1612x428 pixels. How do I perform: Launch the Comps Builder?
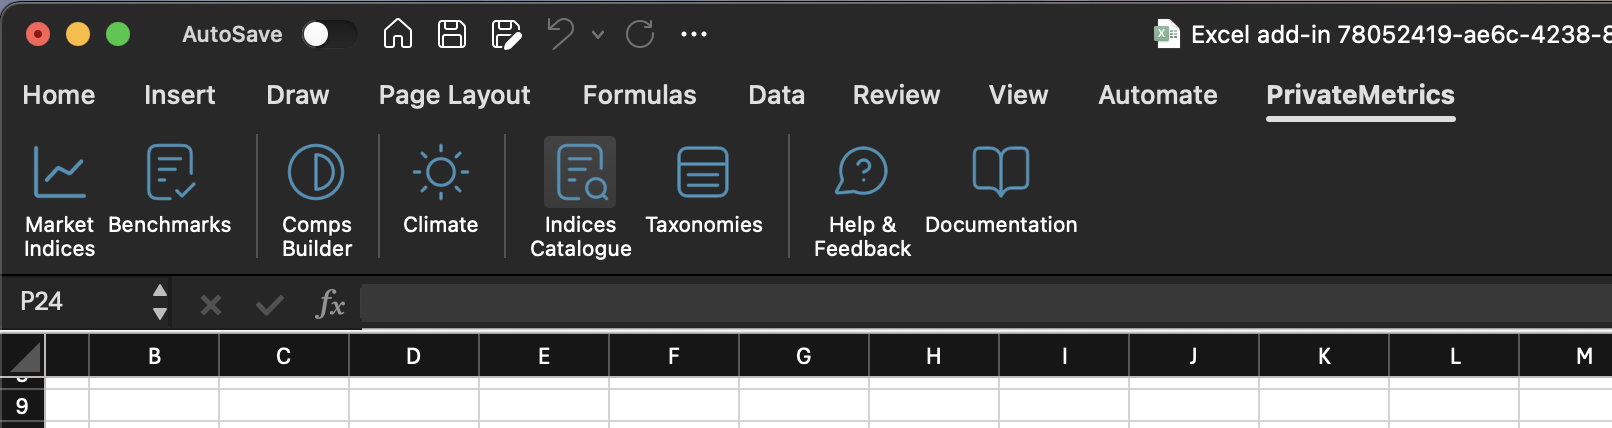tap(316, 198)
